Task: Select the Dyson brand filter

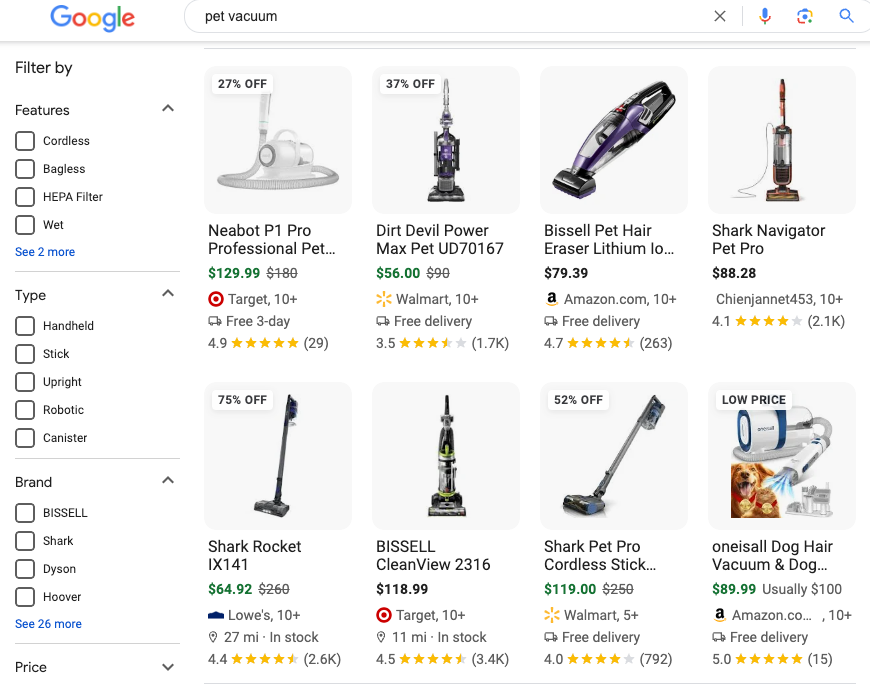Action: pos(24,568)
